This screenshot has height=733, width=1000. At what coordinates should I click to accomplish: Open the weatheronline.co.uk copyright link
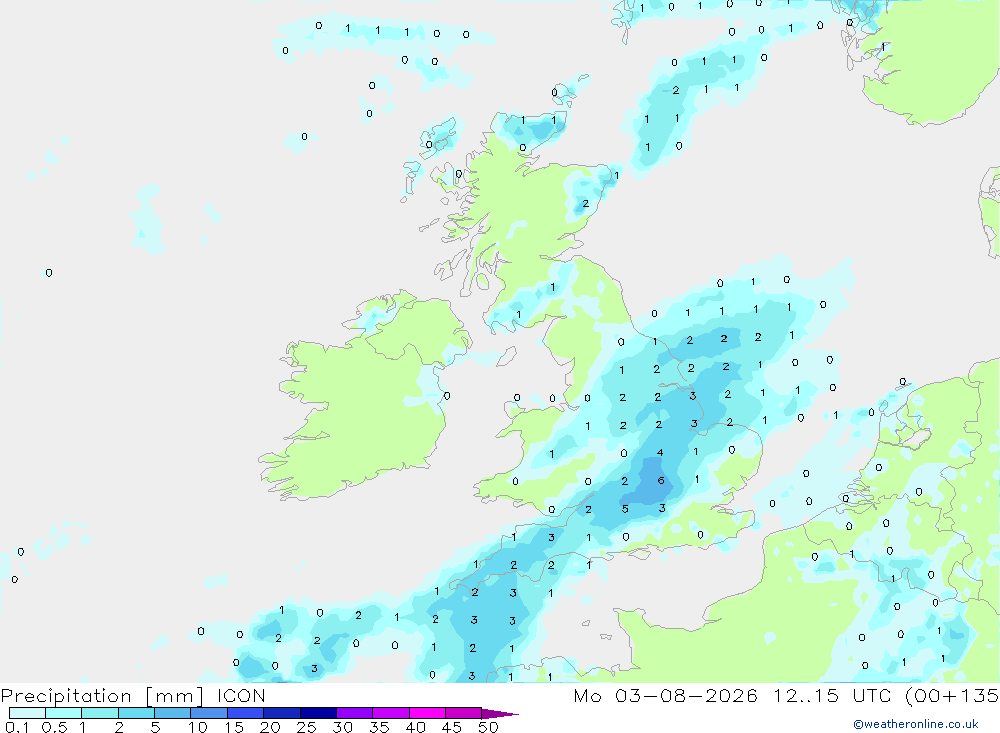click(x=915, y=724)
